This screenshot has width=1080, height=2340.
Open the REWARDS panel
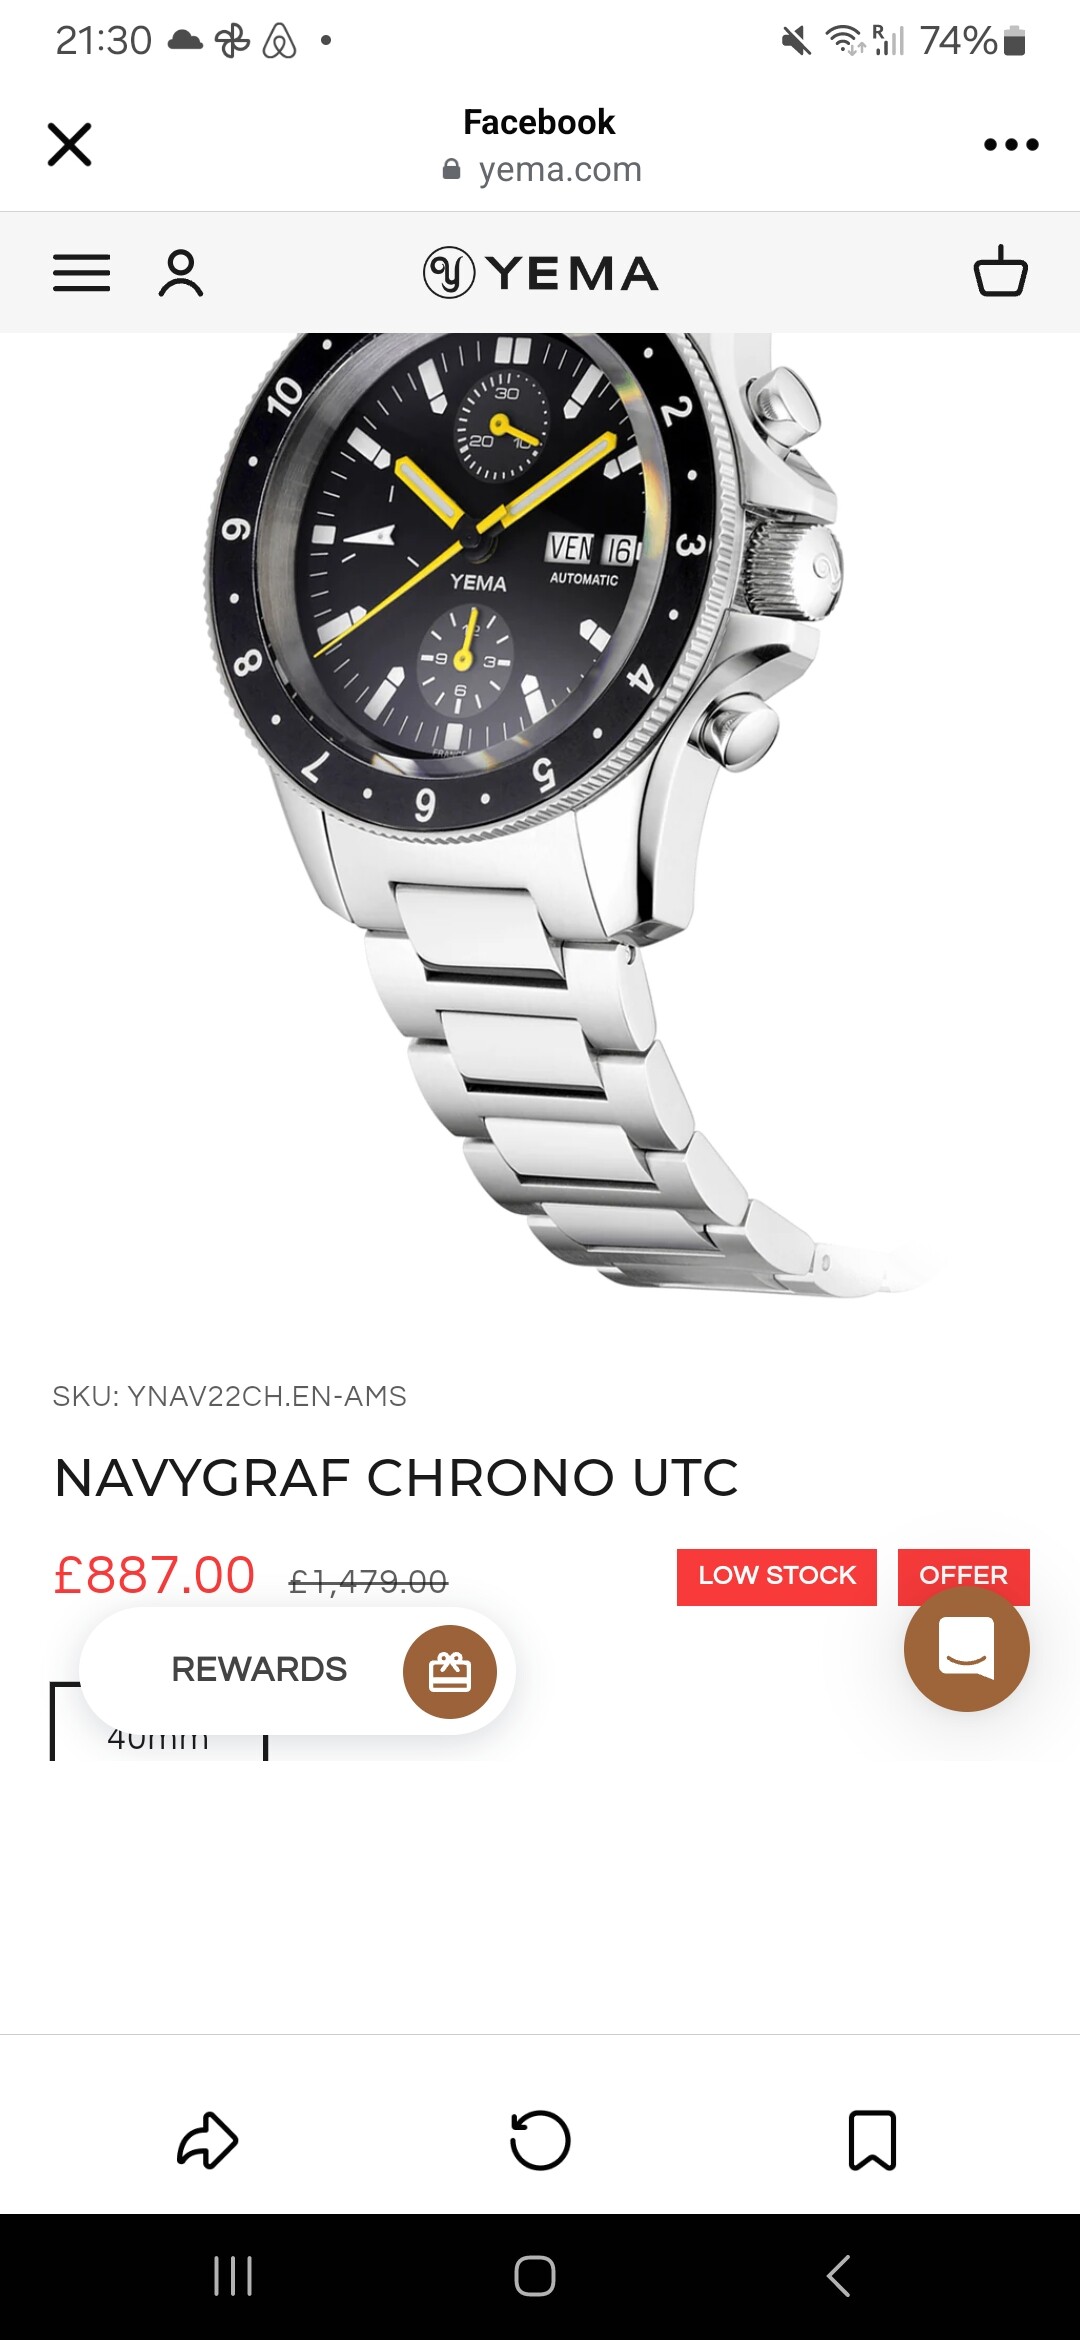coord(297,1670)
